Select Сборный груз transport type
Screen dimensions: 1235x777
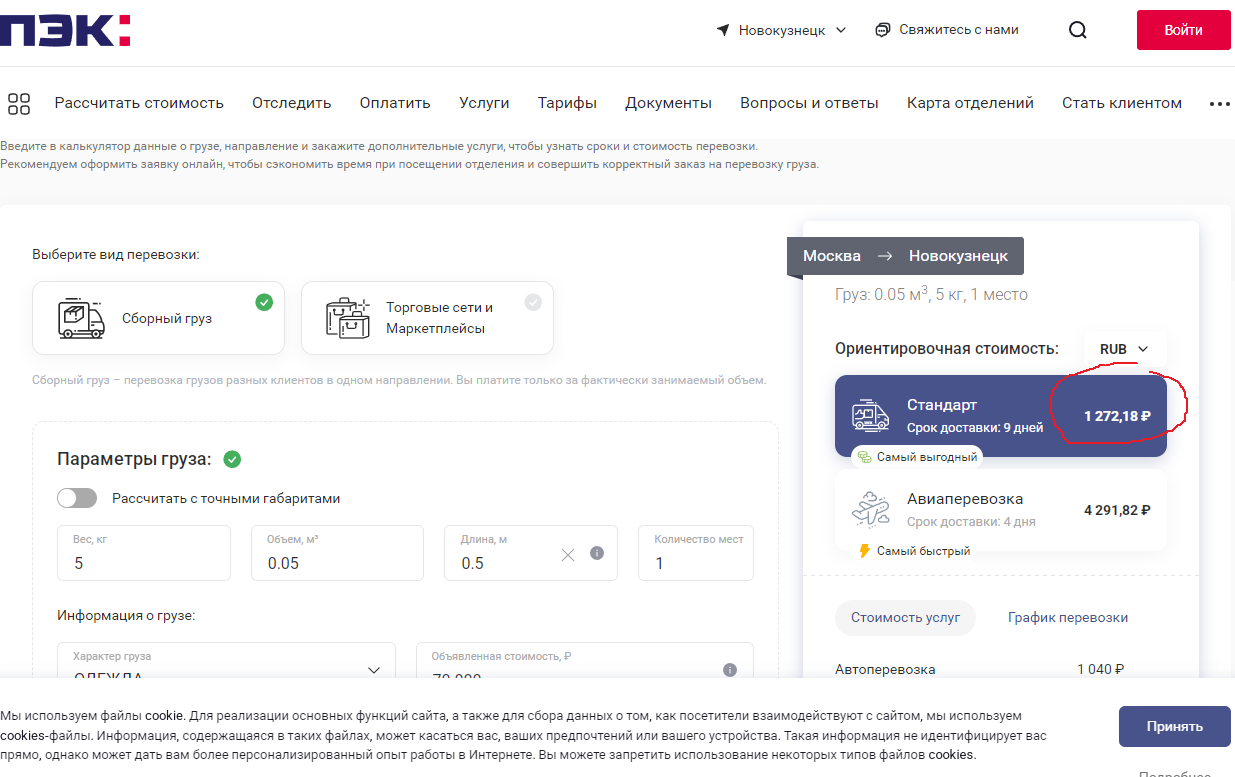tap(158, 318)
